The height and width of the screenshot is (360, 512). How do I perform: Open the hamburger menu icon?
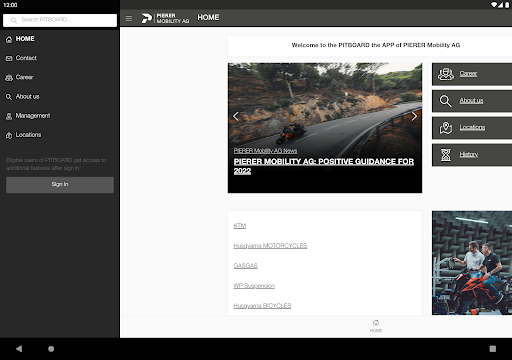pos(129,18)
